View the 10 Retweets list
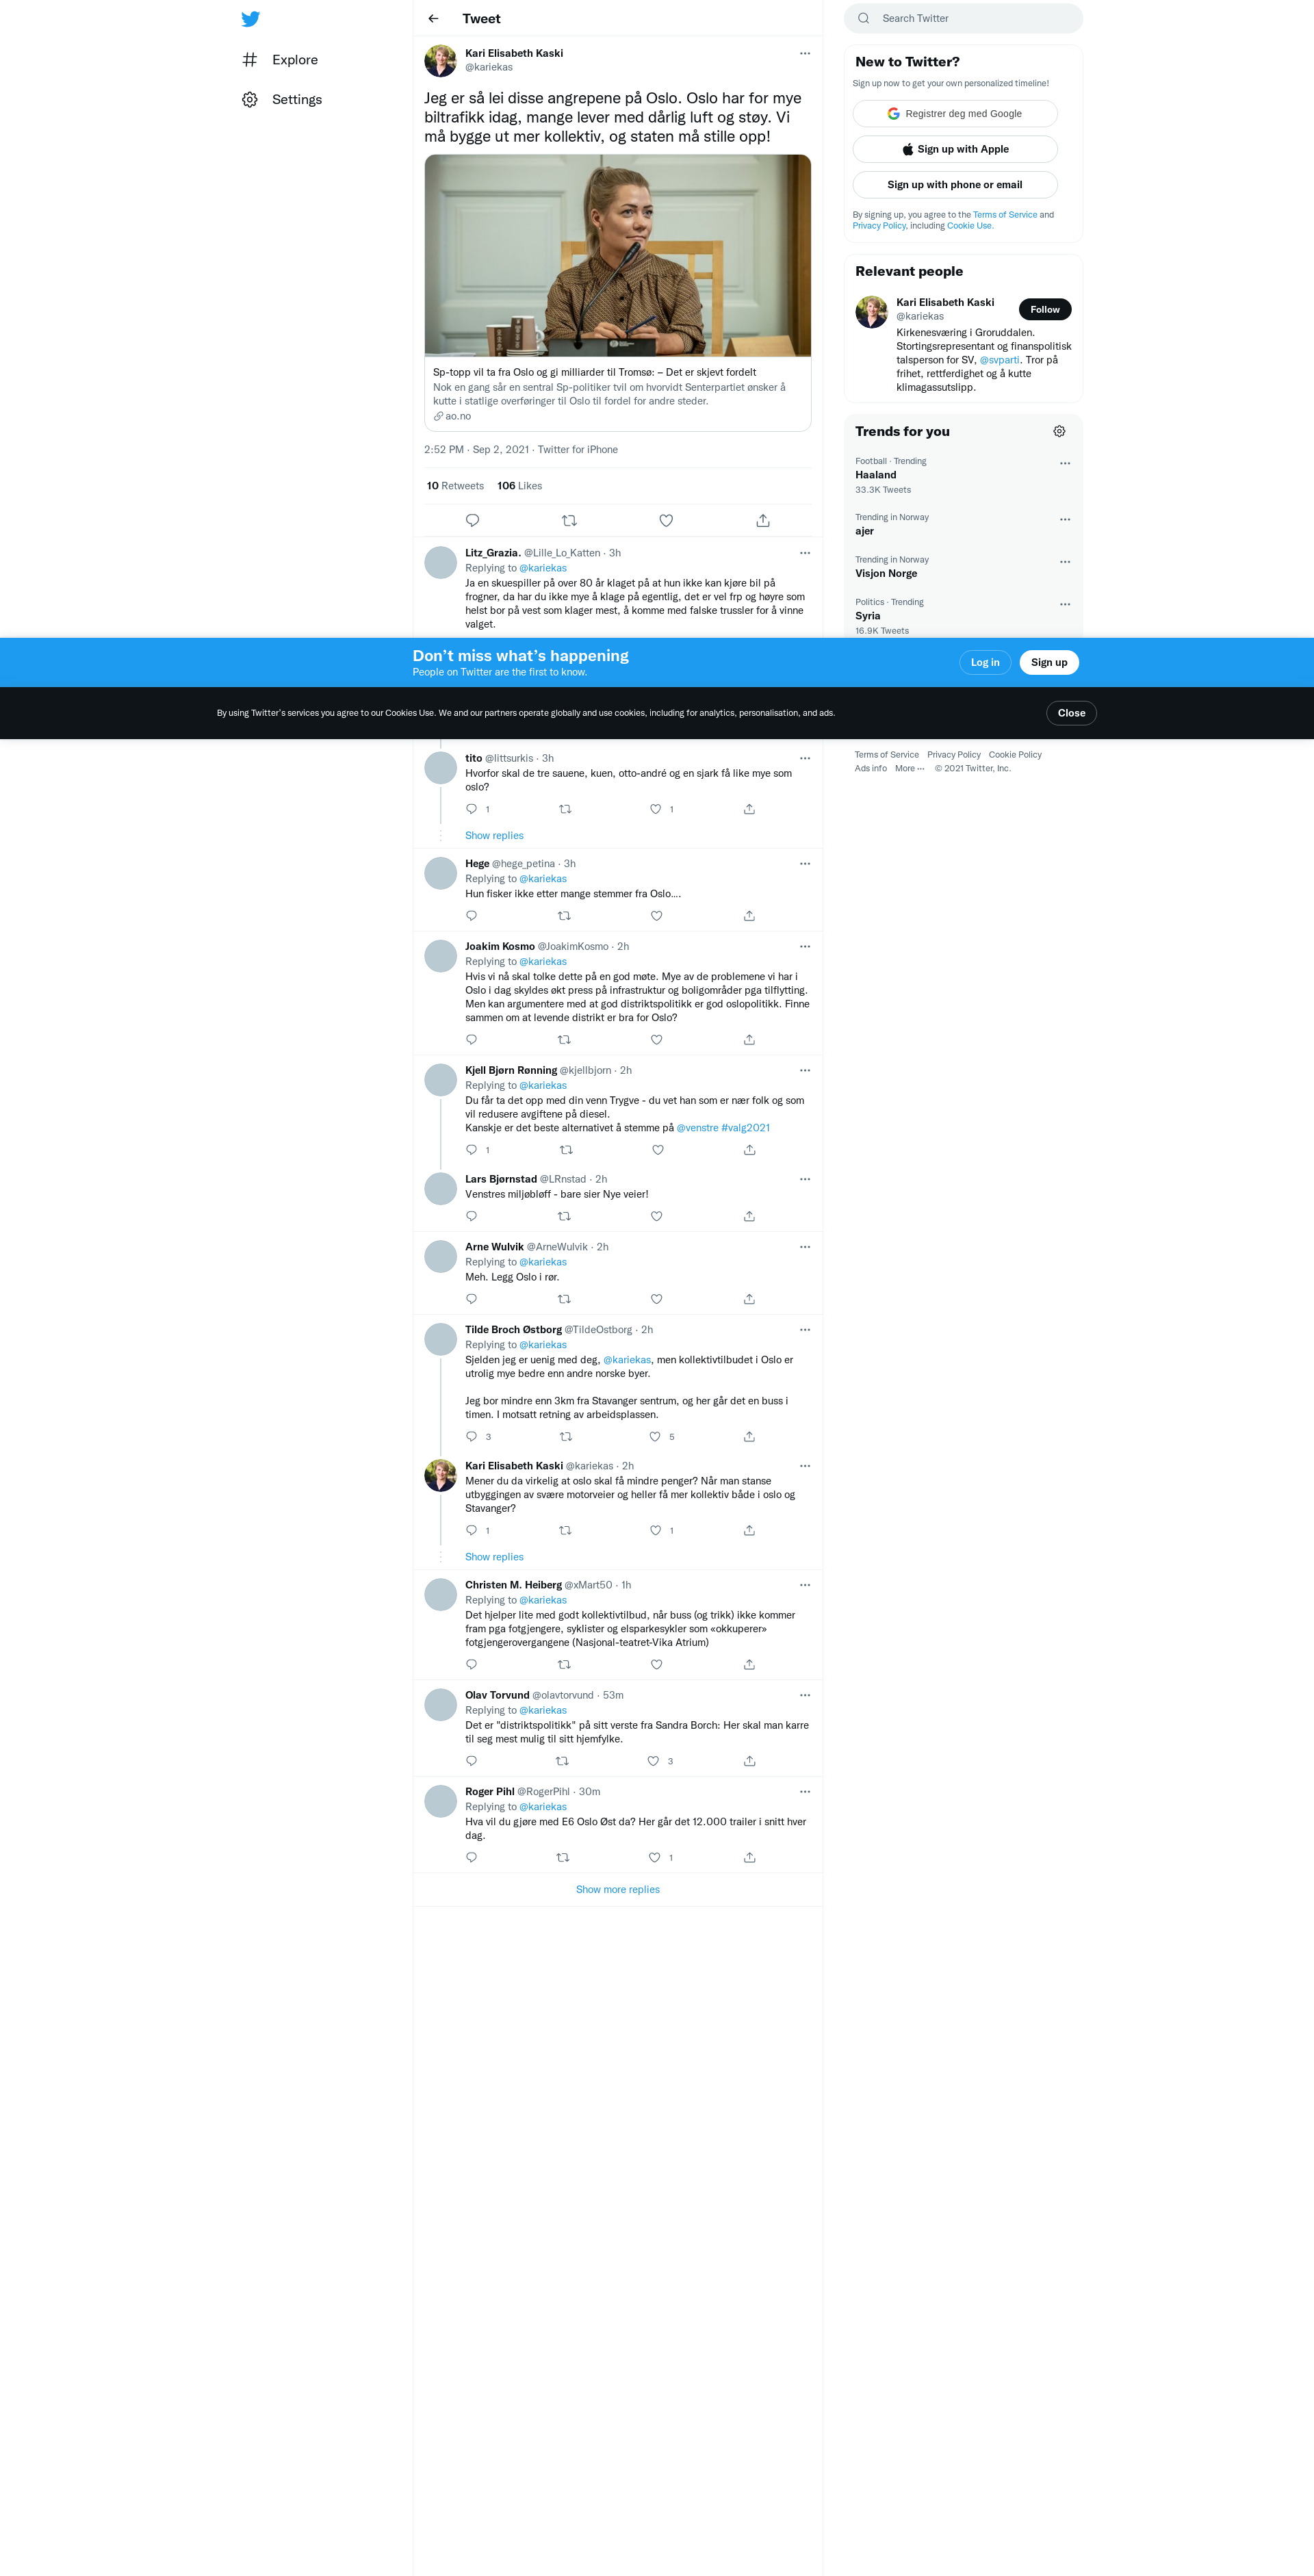This screenshot has width=1314, height=2576. 455,486
